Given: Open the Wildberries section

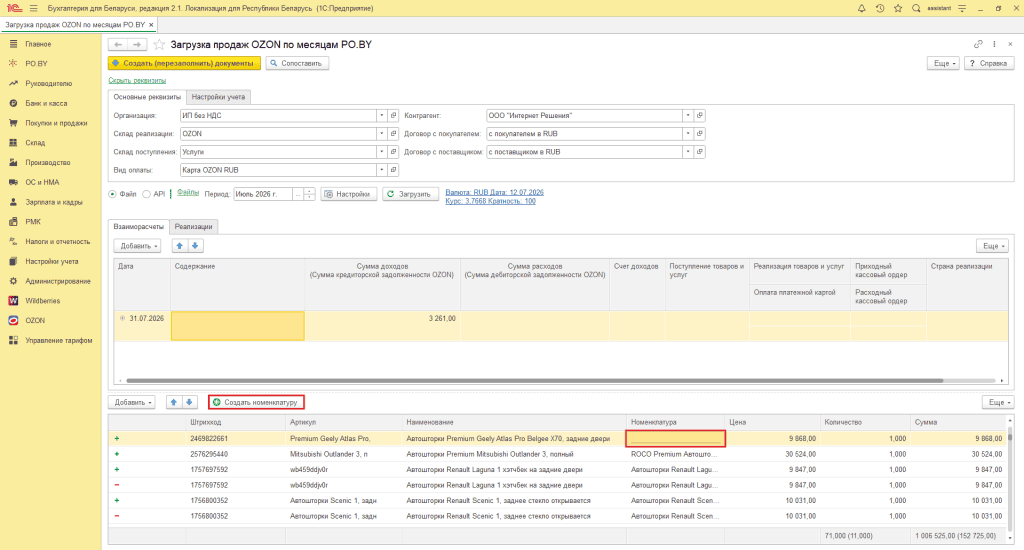Looking at the screenshot, I should 42,300.
